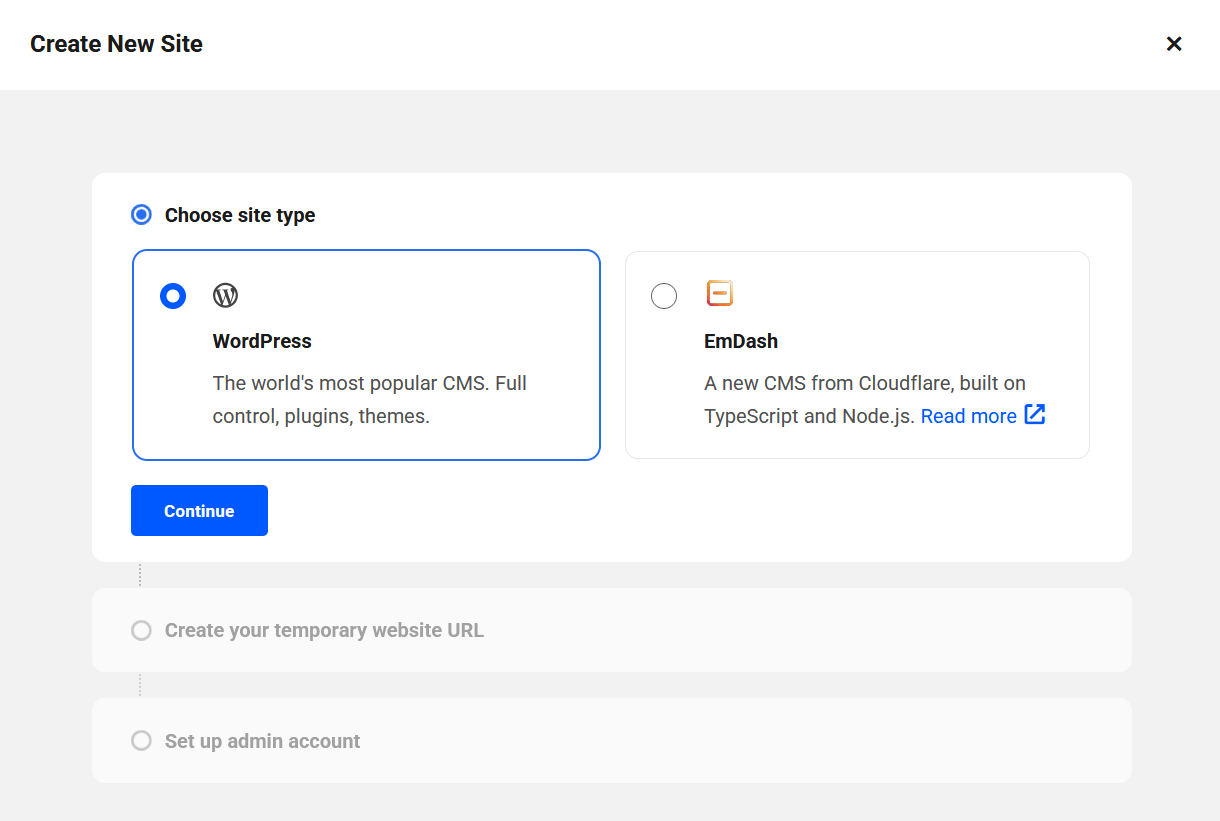
Task: Click the EmDash orange logo icon
Action: click(720, 293)
